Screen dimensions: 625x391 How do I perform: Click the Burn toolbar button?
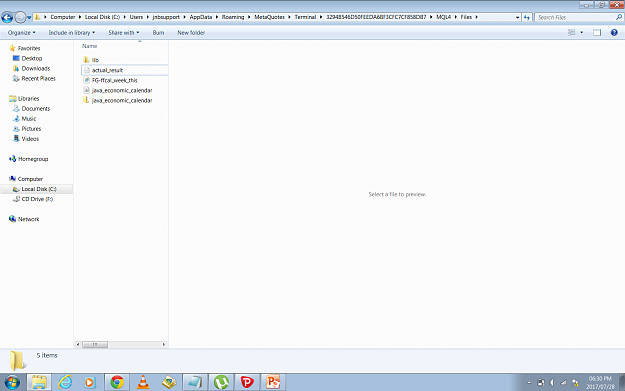click(x=158, y=33)
